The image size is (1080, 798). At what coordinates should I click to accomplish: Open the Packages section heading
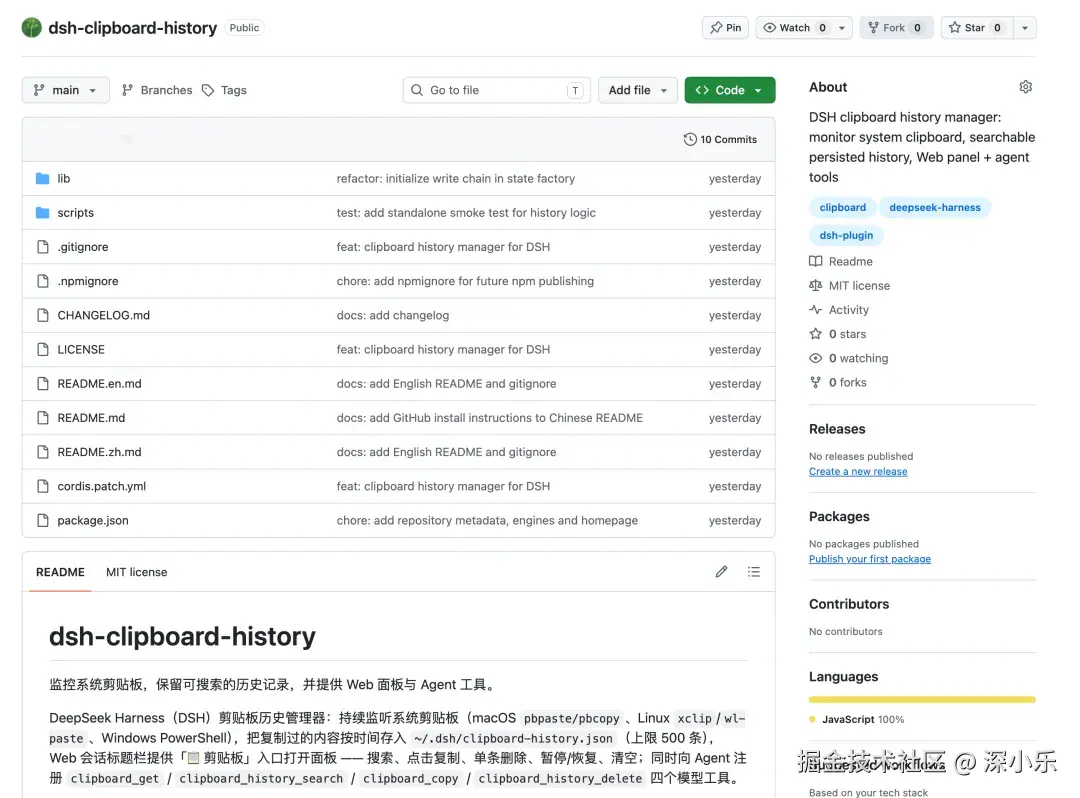pyautogui.click(x=839, y=516)
